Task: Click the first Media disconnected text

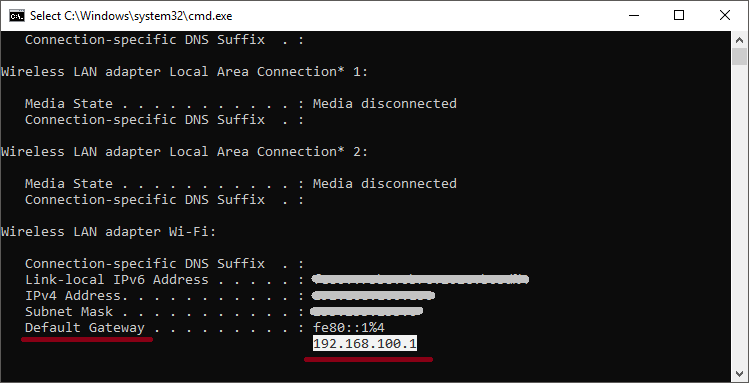Action: point(385,104)
